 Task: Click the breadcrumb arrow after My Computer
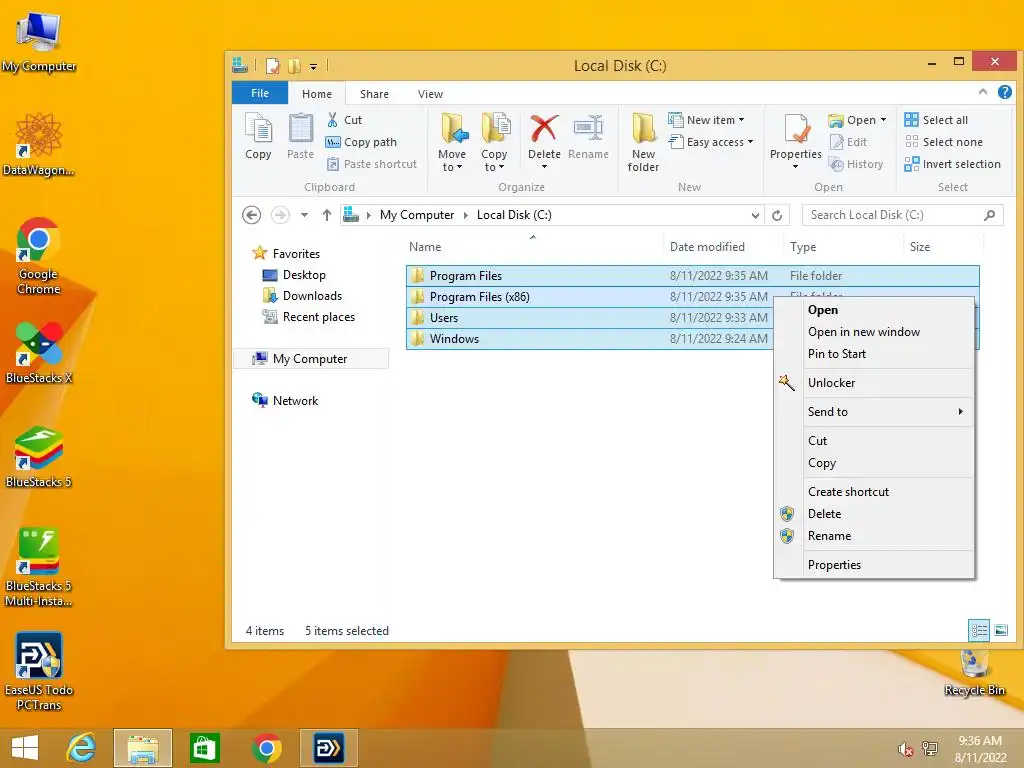[x=466, y=215]
